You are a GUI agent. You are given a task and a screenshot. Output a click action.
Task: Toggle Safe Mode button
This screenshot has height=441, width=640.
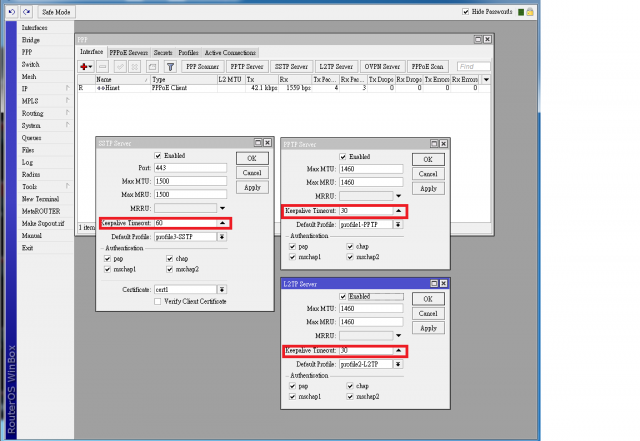pyautogui.click(x=56, y=12)
